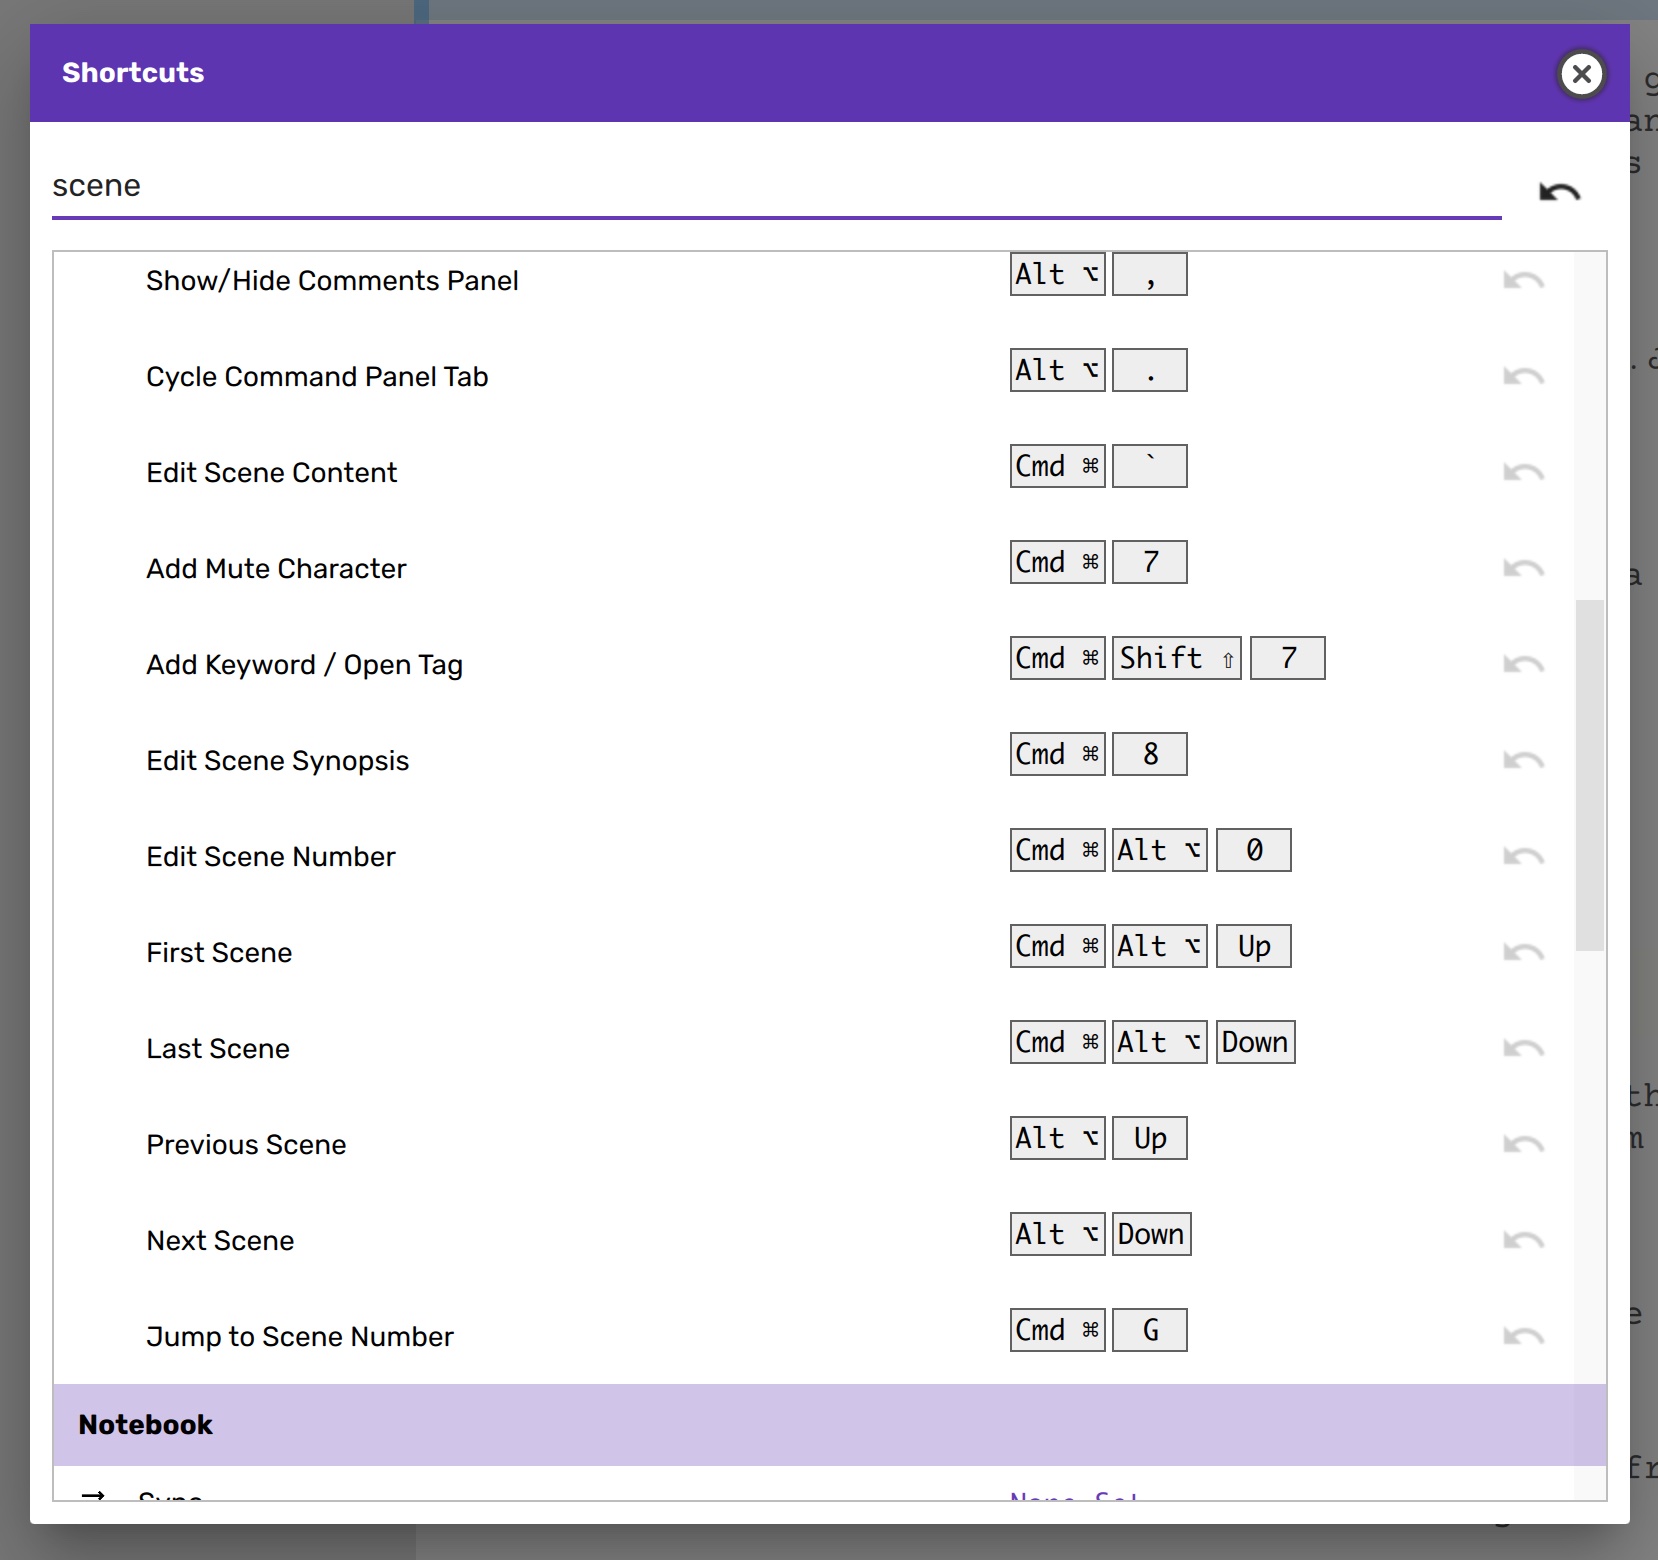This screenshot has width=1658, height=1560.
Task: Reset the Add Mute Character shortcut
Action: [1523, 569]
